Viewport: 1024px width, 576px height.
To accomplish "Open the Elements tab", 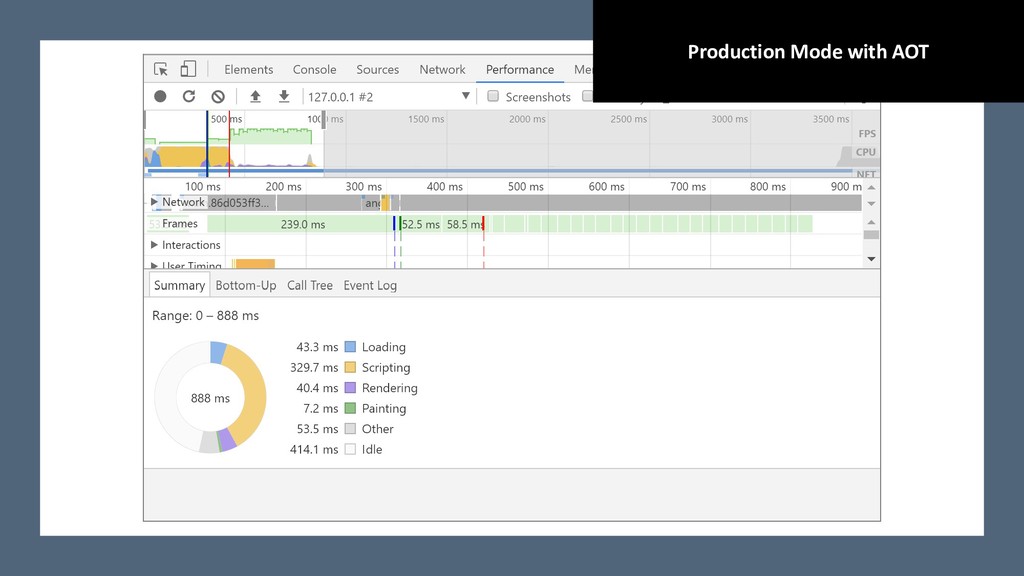I will point(248,69).
